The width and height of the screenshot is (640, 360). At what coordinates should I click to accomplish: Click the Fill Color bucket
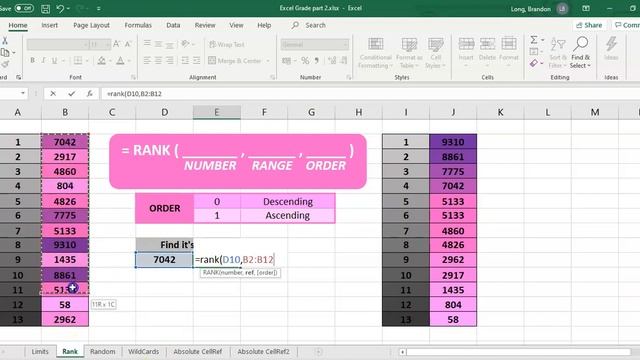pos(101,61)
